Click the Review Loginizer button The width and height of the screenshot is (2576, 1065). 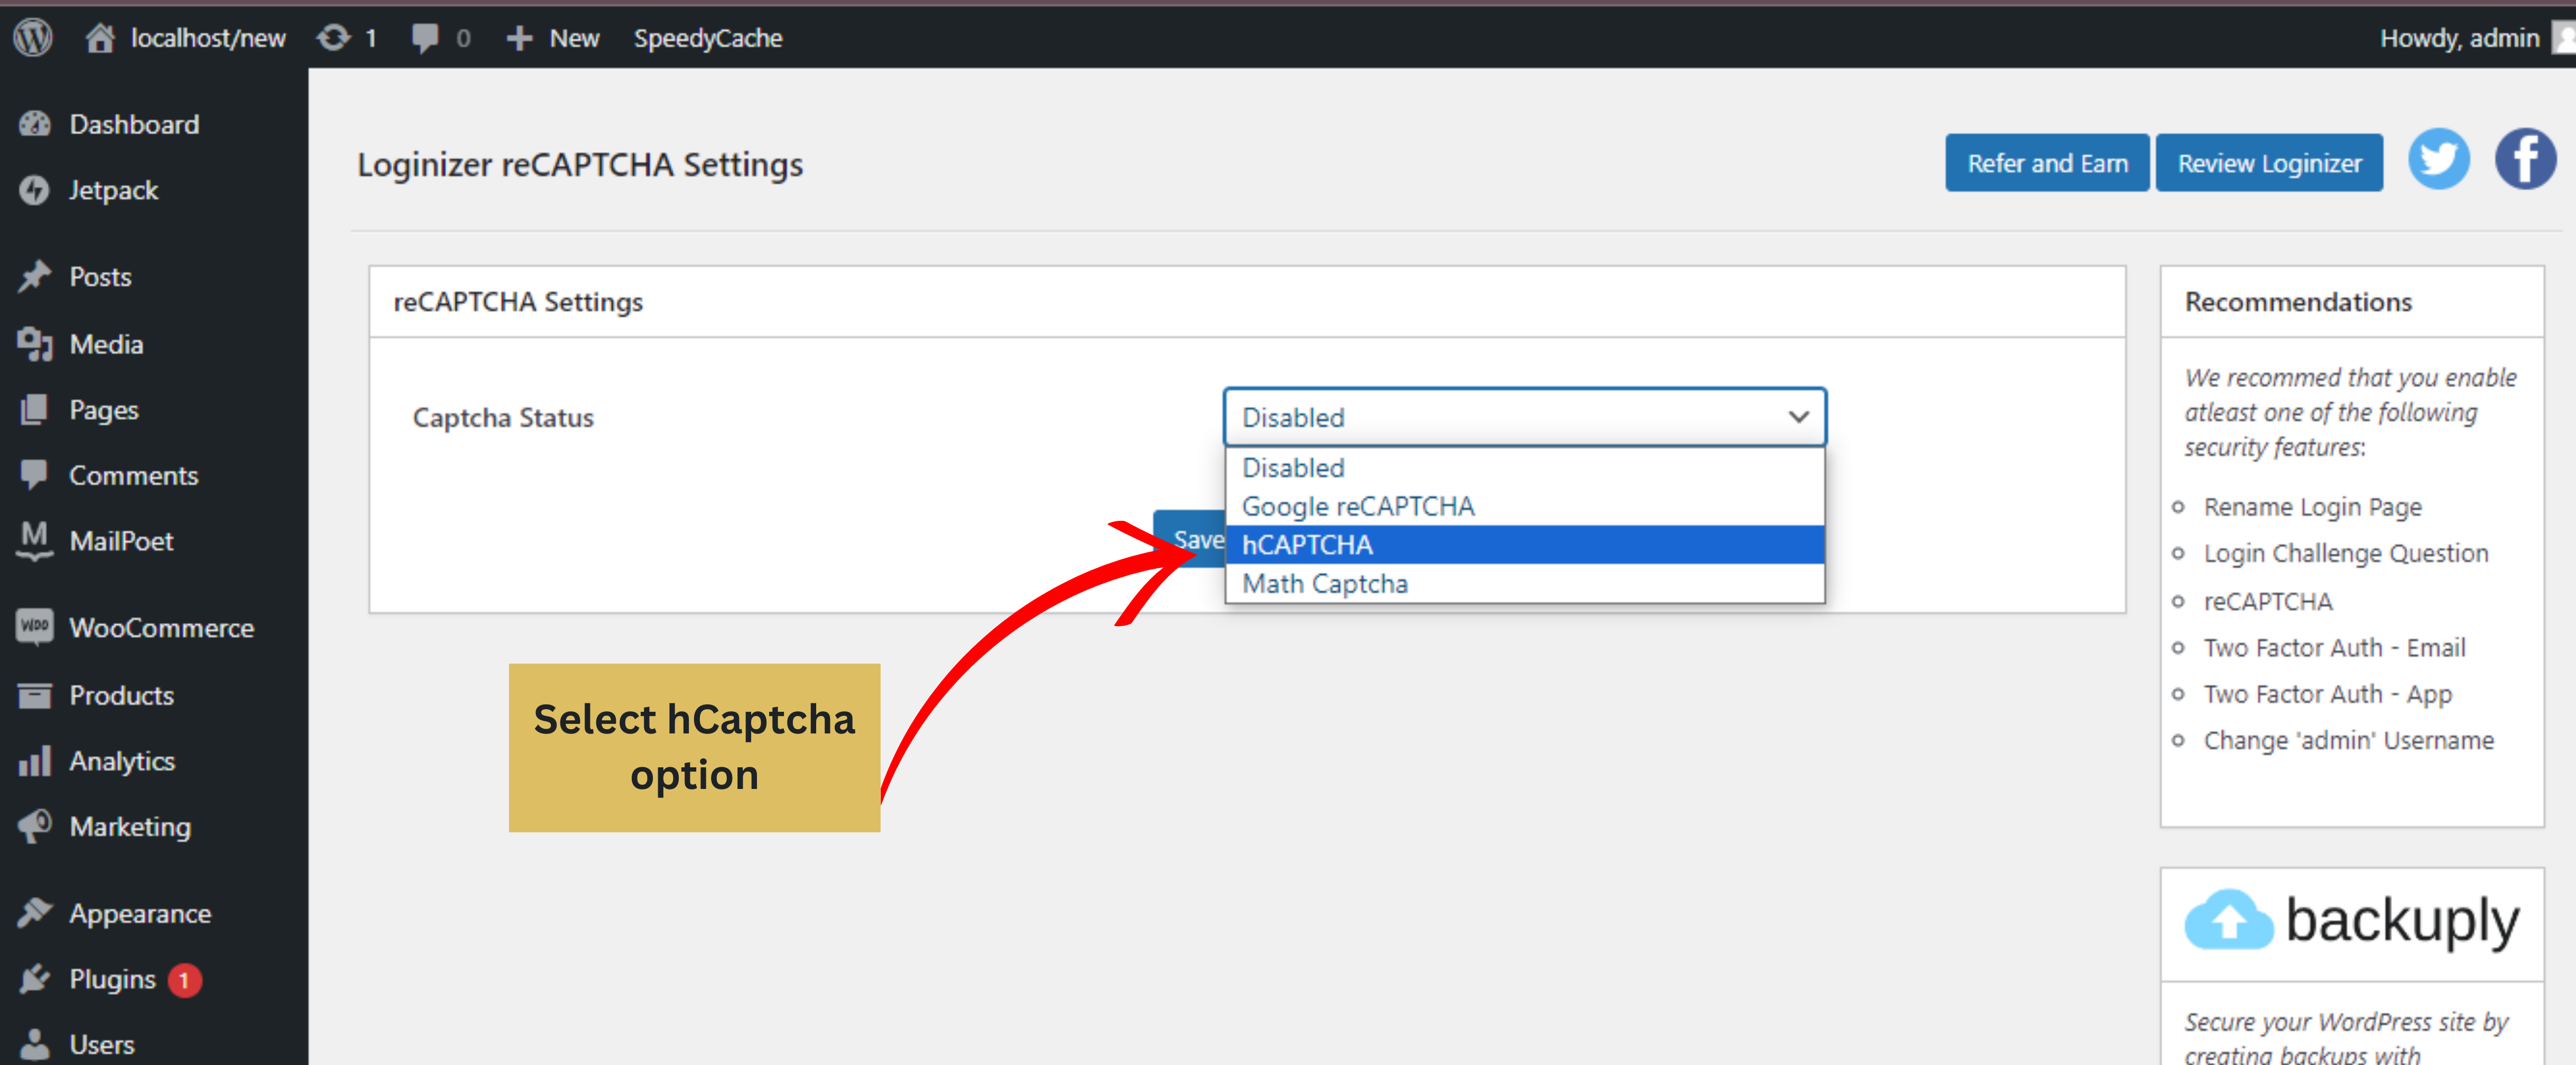coord(2269,163)
